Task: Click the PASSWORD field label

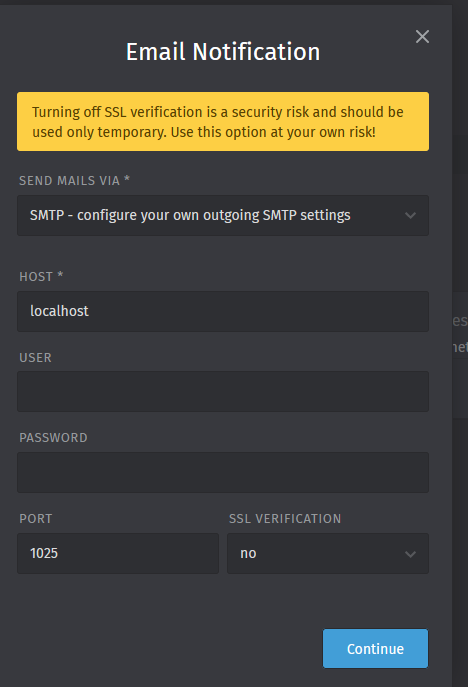Action: point(53,438)
